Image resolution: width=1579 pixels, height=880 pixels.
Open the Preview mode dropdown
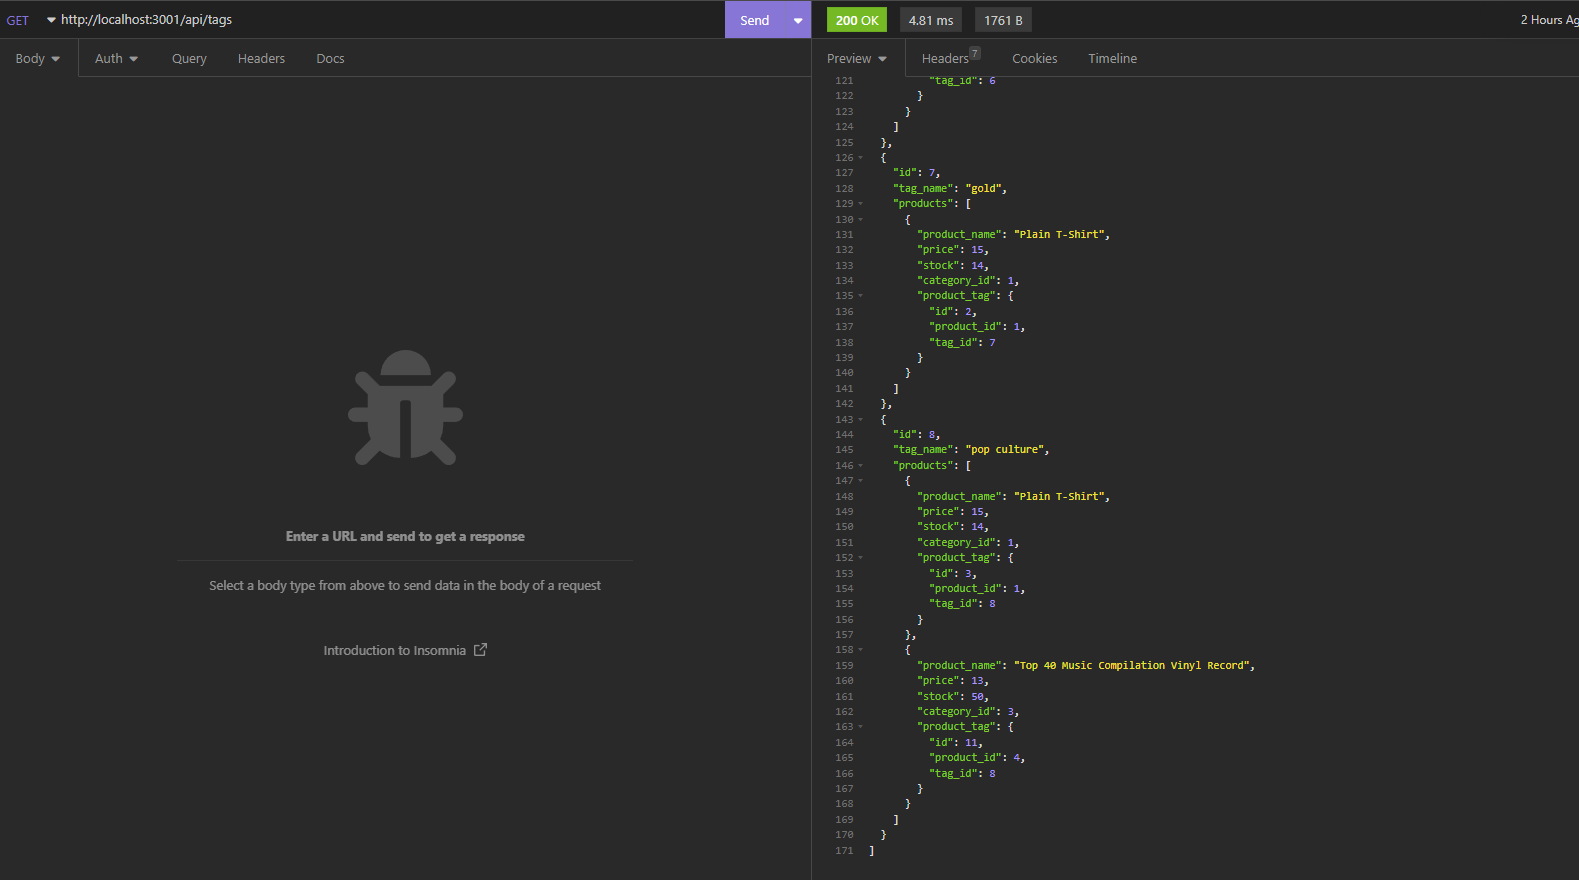pyautogui.click(x=857, y=59)
